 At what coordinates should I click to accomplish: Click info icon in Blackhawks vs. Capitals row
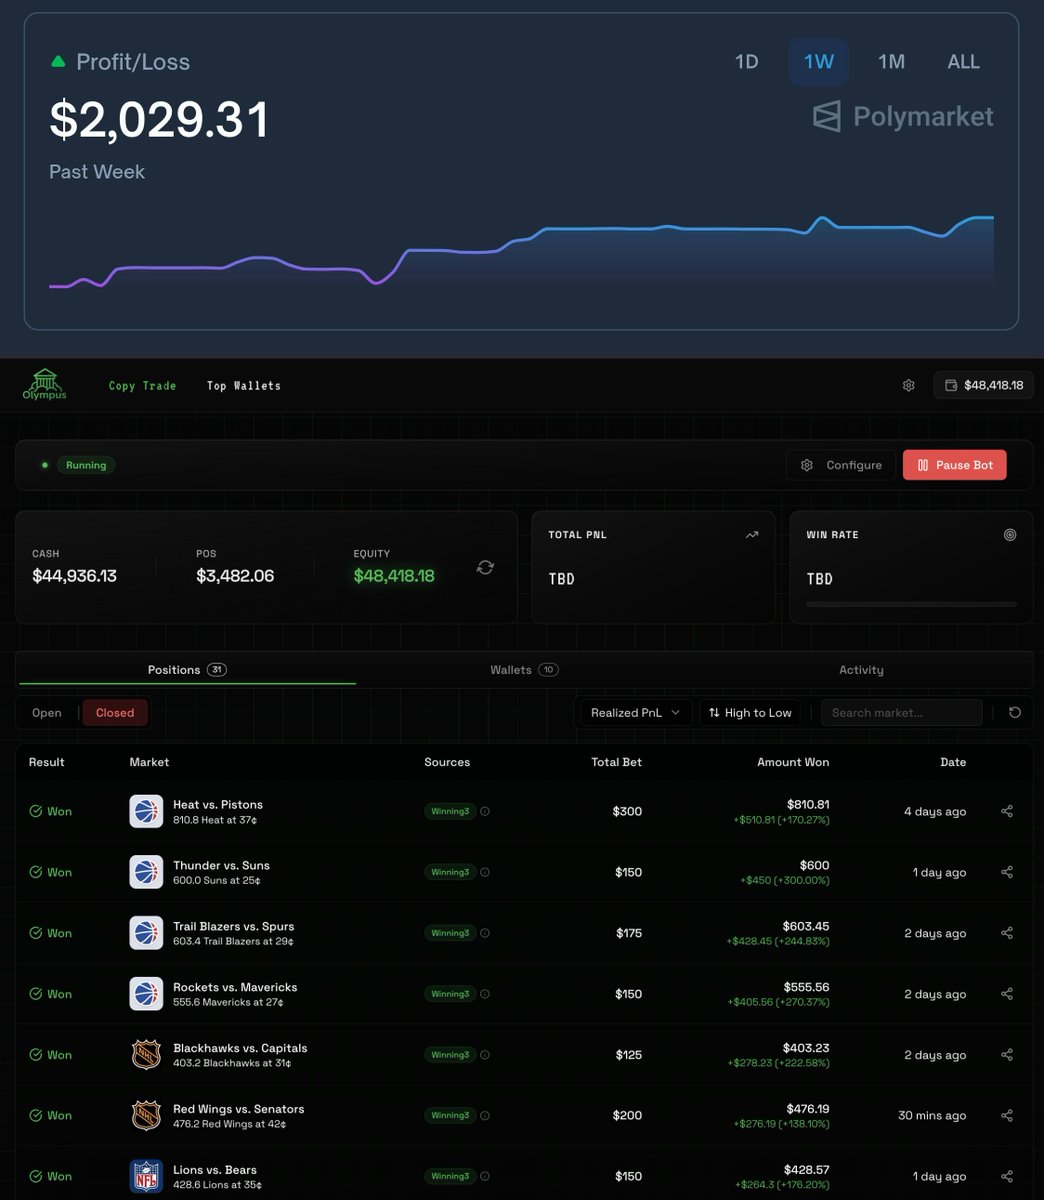485,1055
